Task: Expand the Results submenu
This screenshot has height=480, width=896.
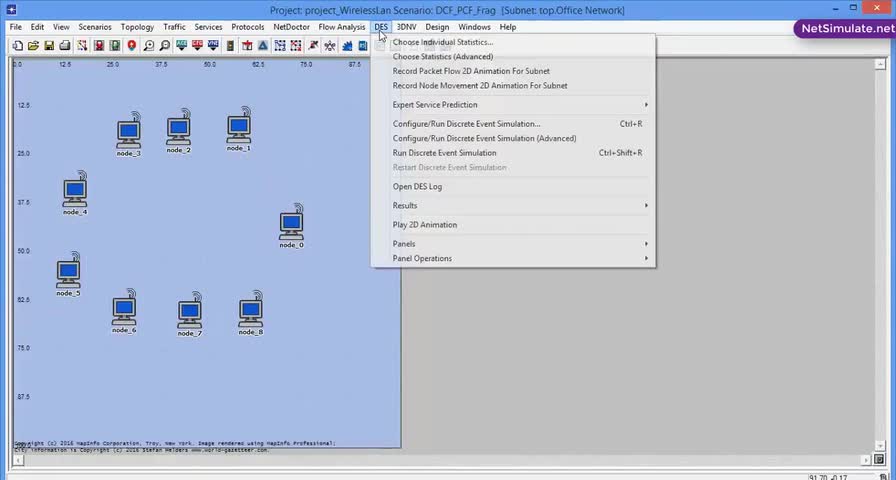Action: 513,205
